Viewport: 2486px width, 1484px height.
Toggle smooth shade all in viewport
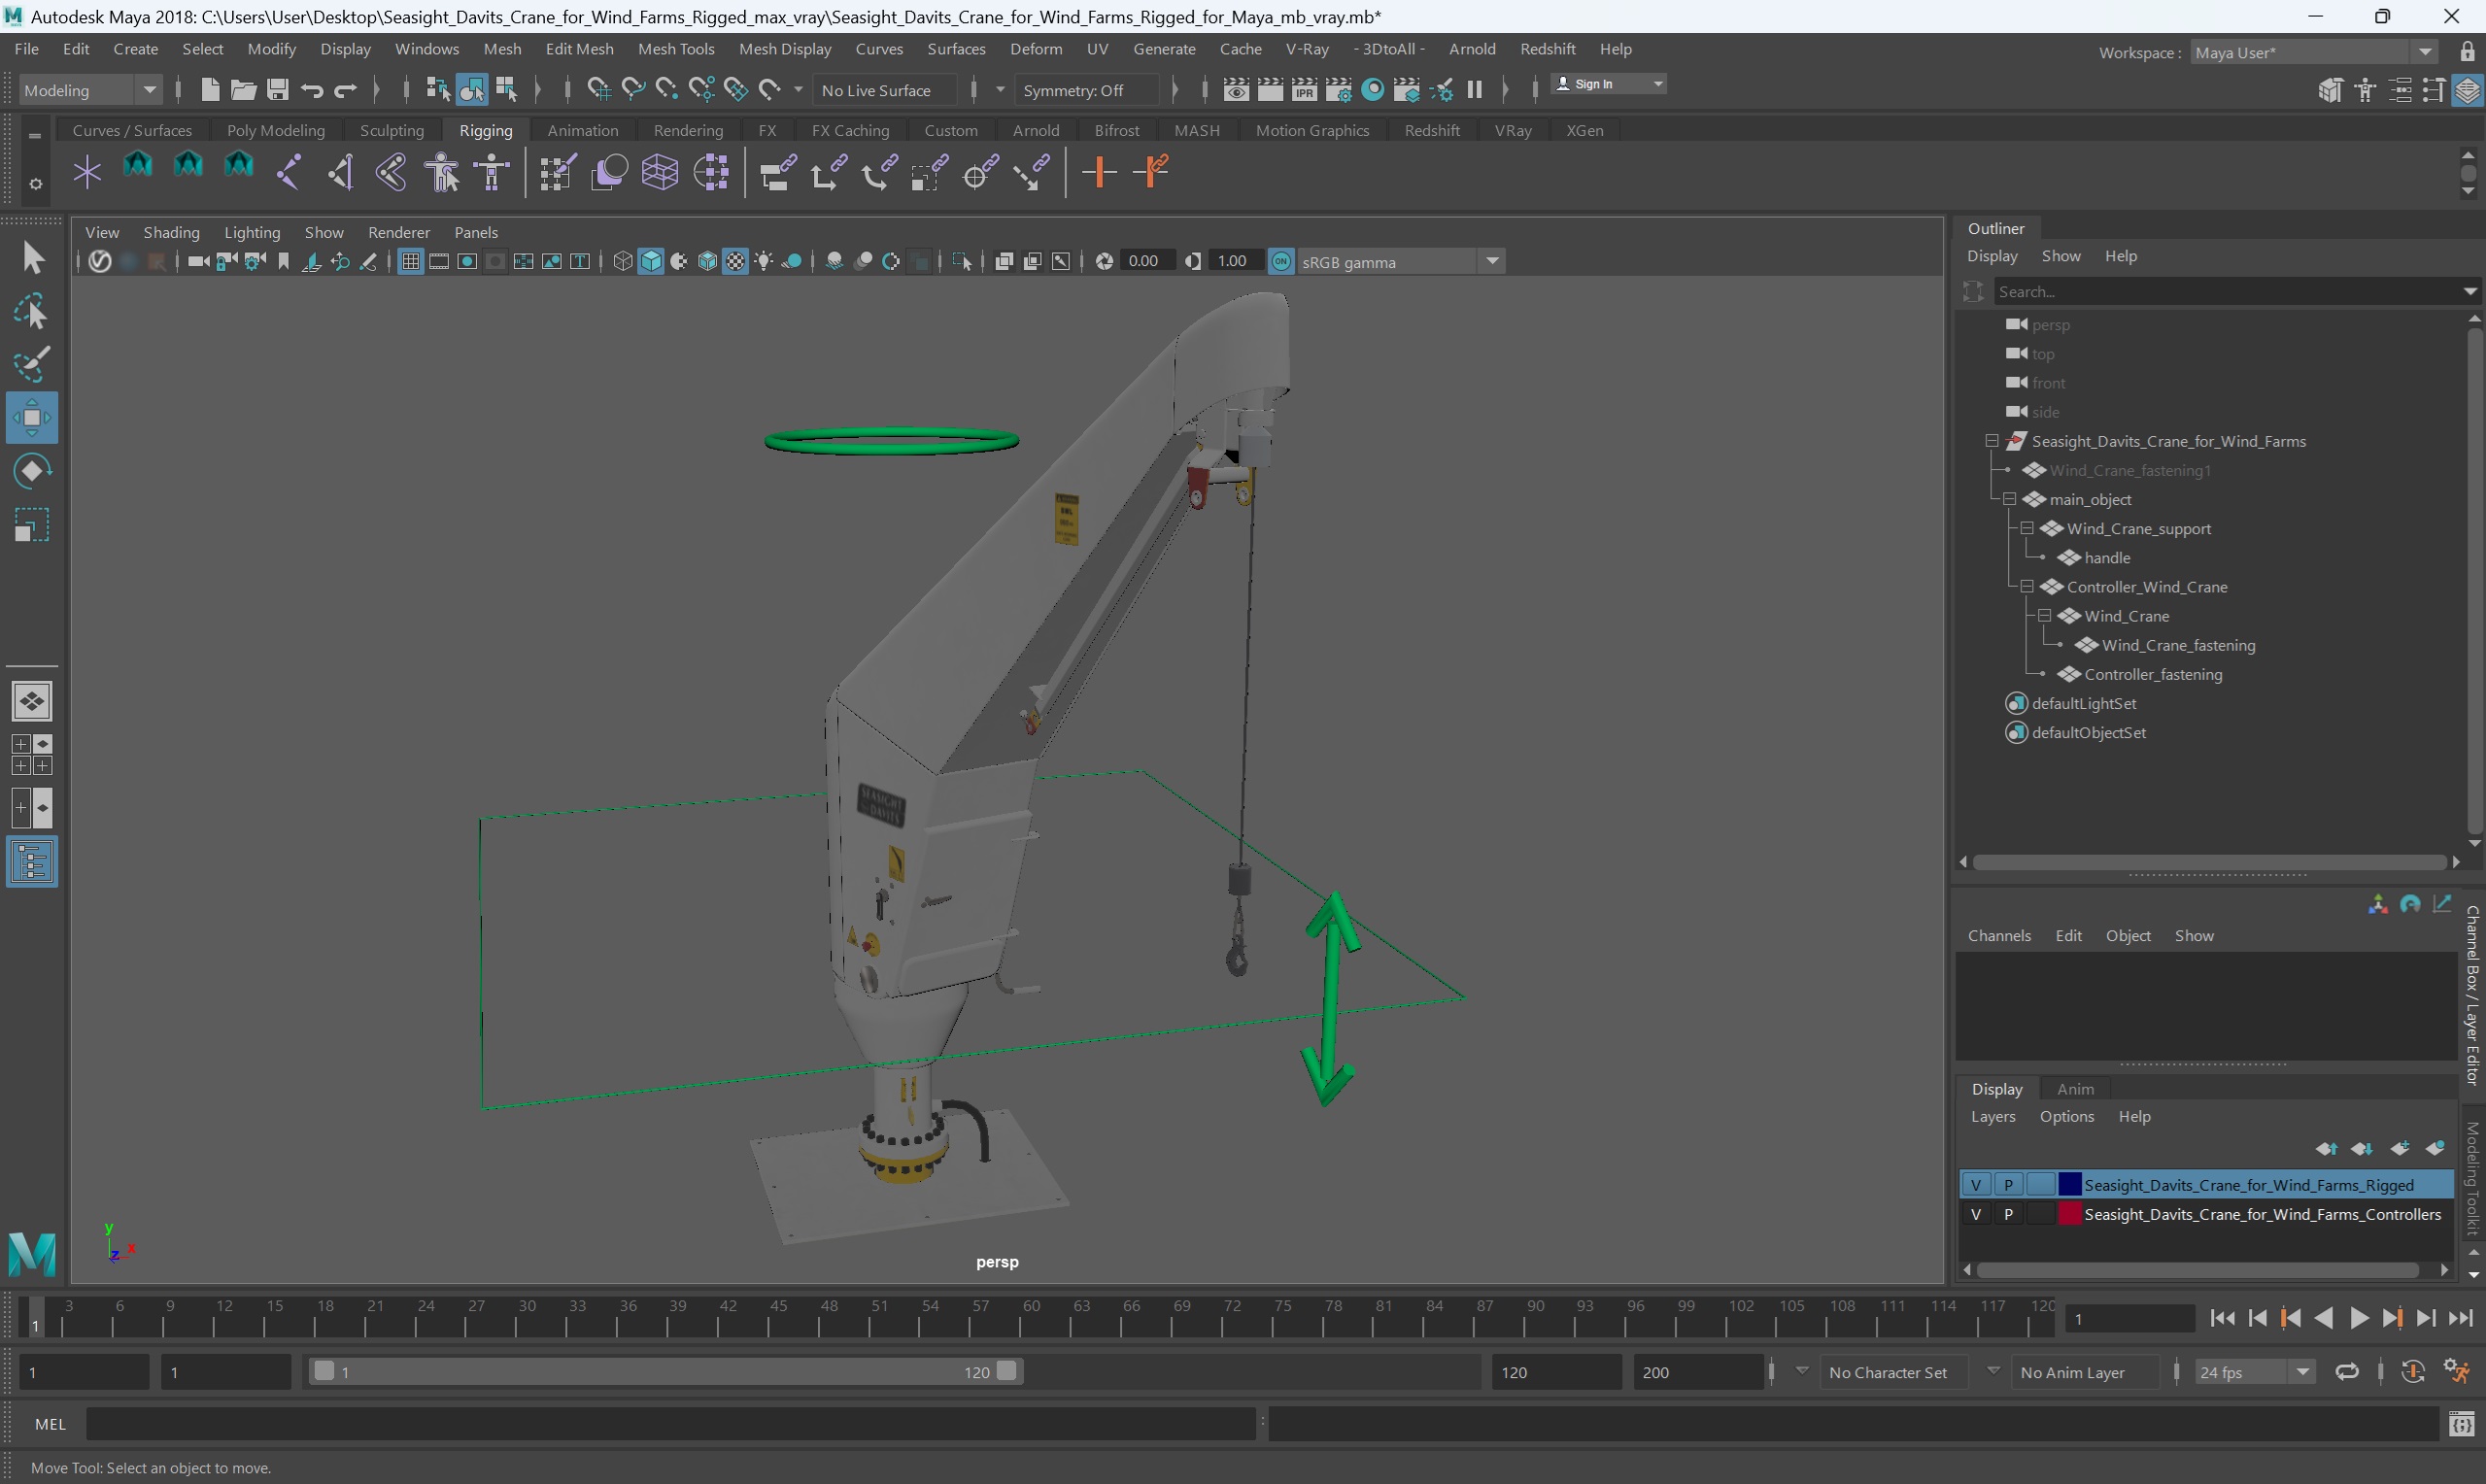[x=651, y=262]
